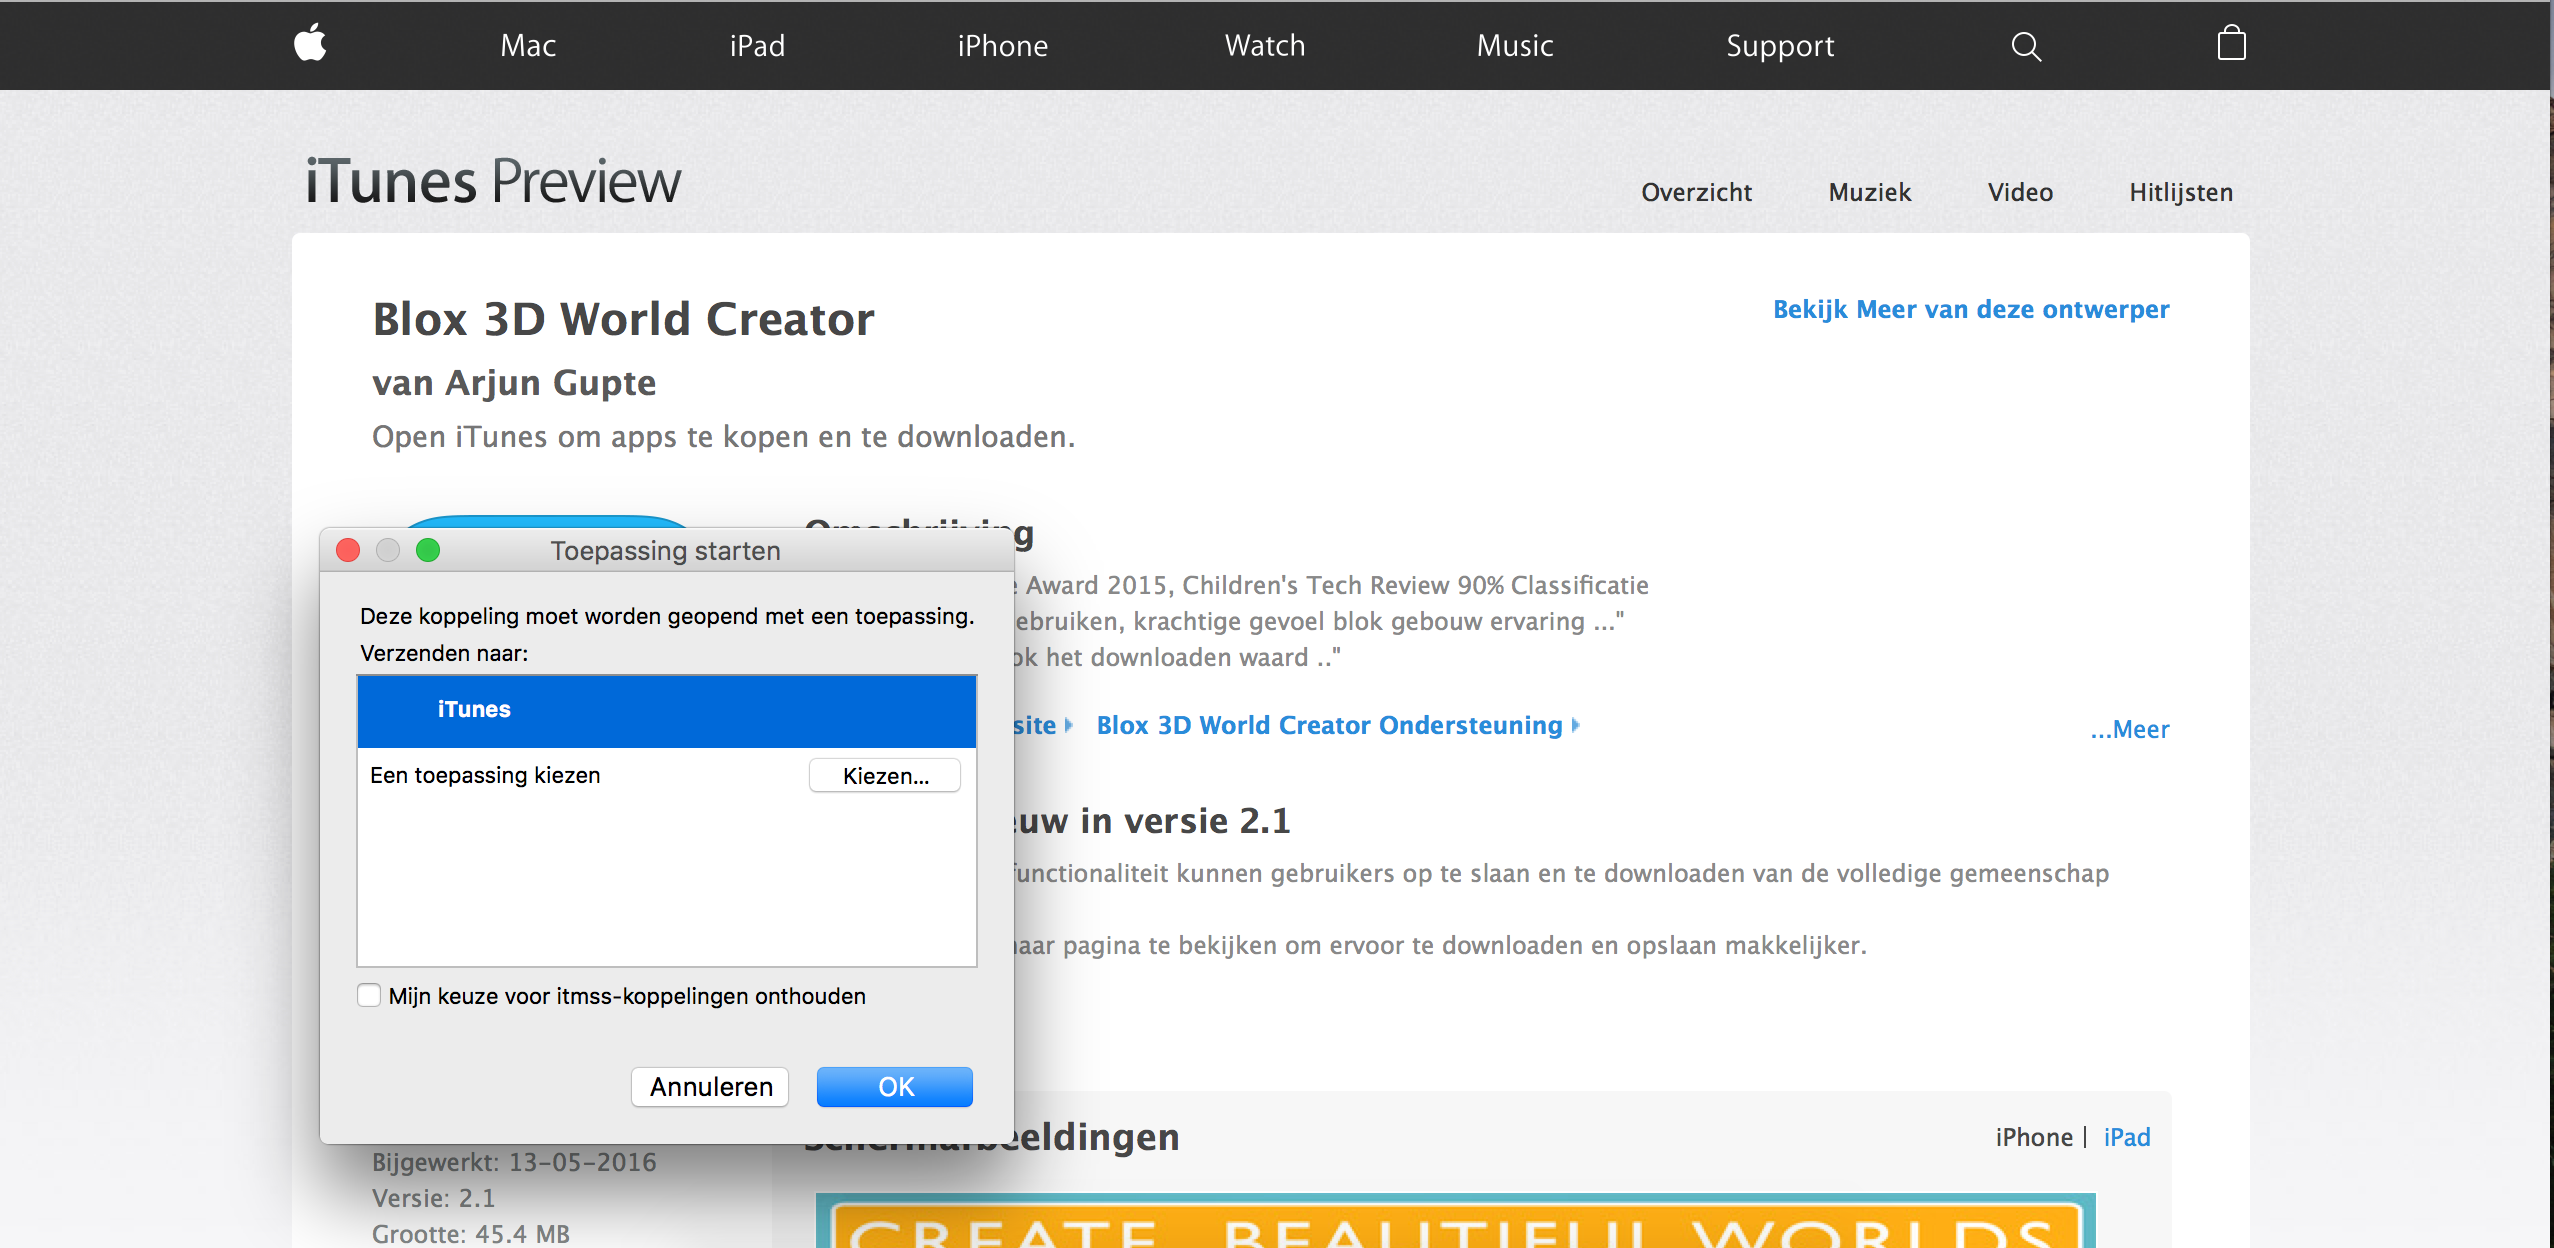
Task: Click the Annuleren button
Action: (710, 1087)
